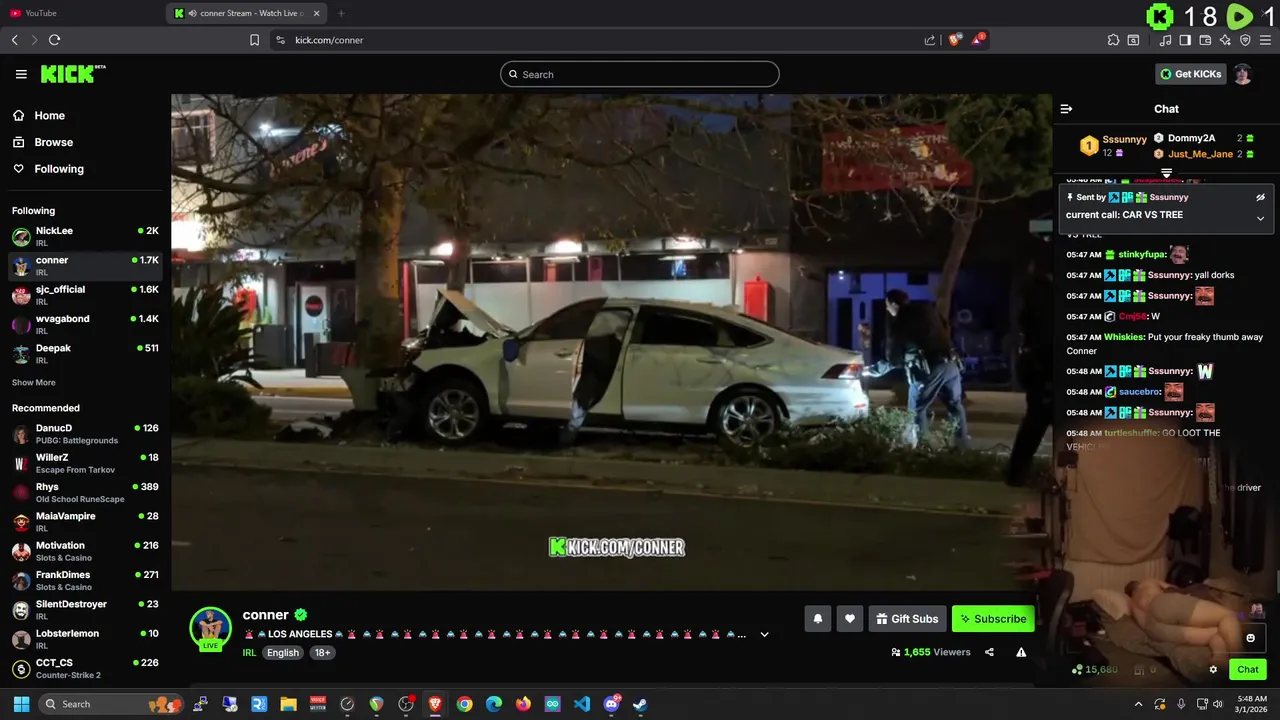Reload the page
The height and width of the screenshot is (720, 1280).
click(54, 40)
